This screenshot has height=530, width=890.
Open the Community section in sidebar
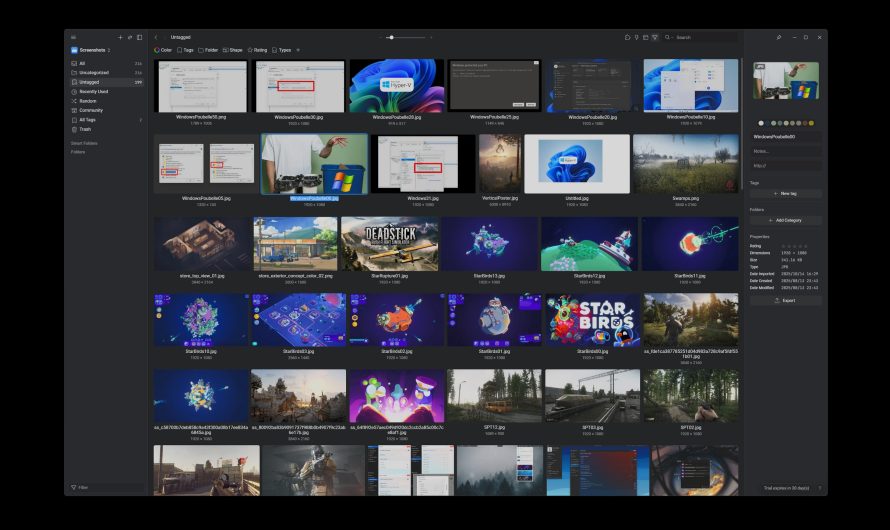click(x=91, y=110)
